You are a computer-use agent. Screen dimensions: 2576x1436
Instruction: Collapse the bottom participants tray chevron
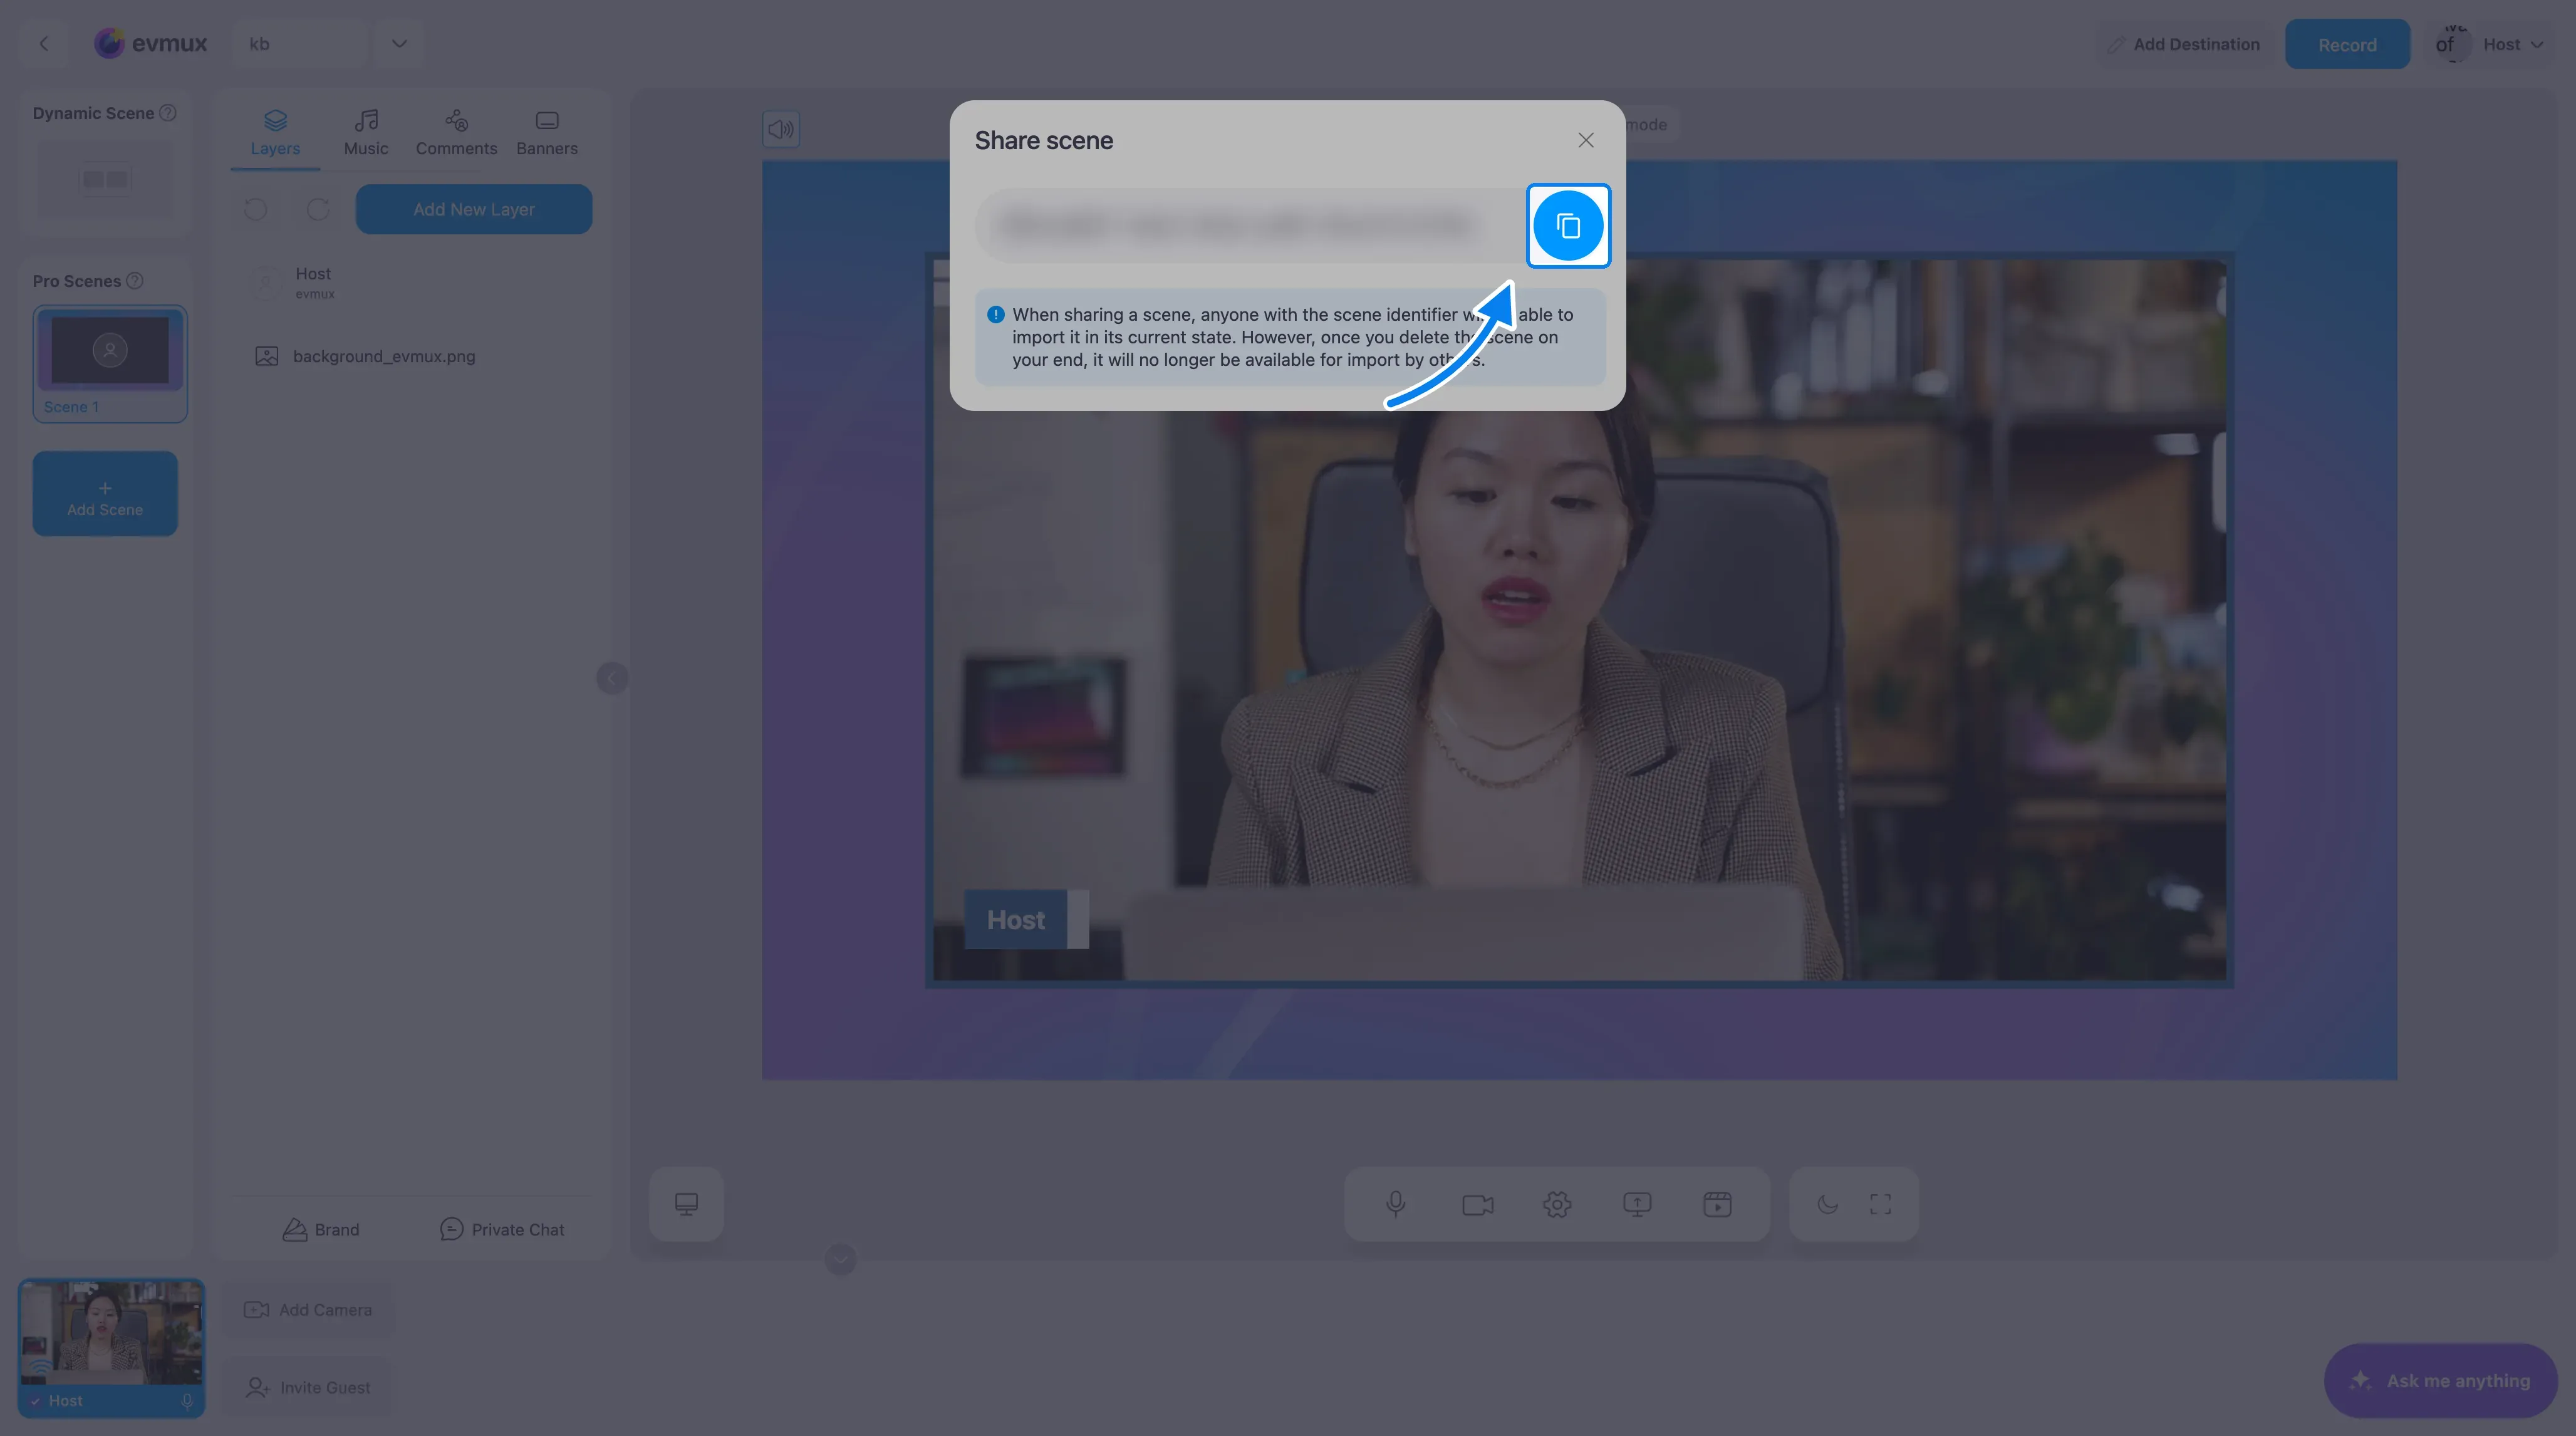point(841,1259)
